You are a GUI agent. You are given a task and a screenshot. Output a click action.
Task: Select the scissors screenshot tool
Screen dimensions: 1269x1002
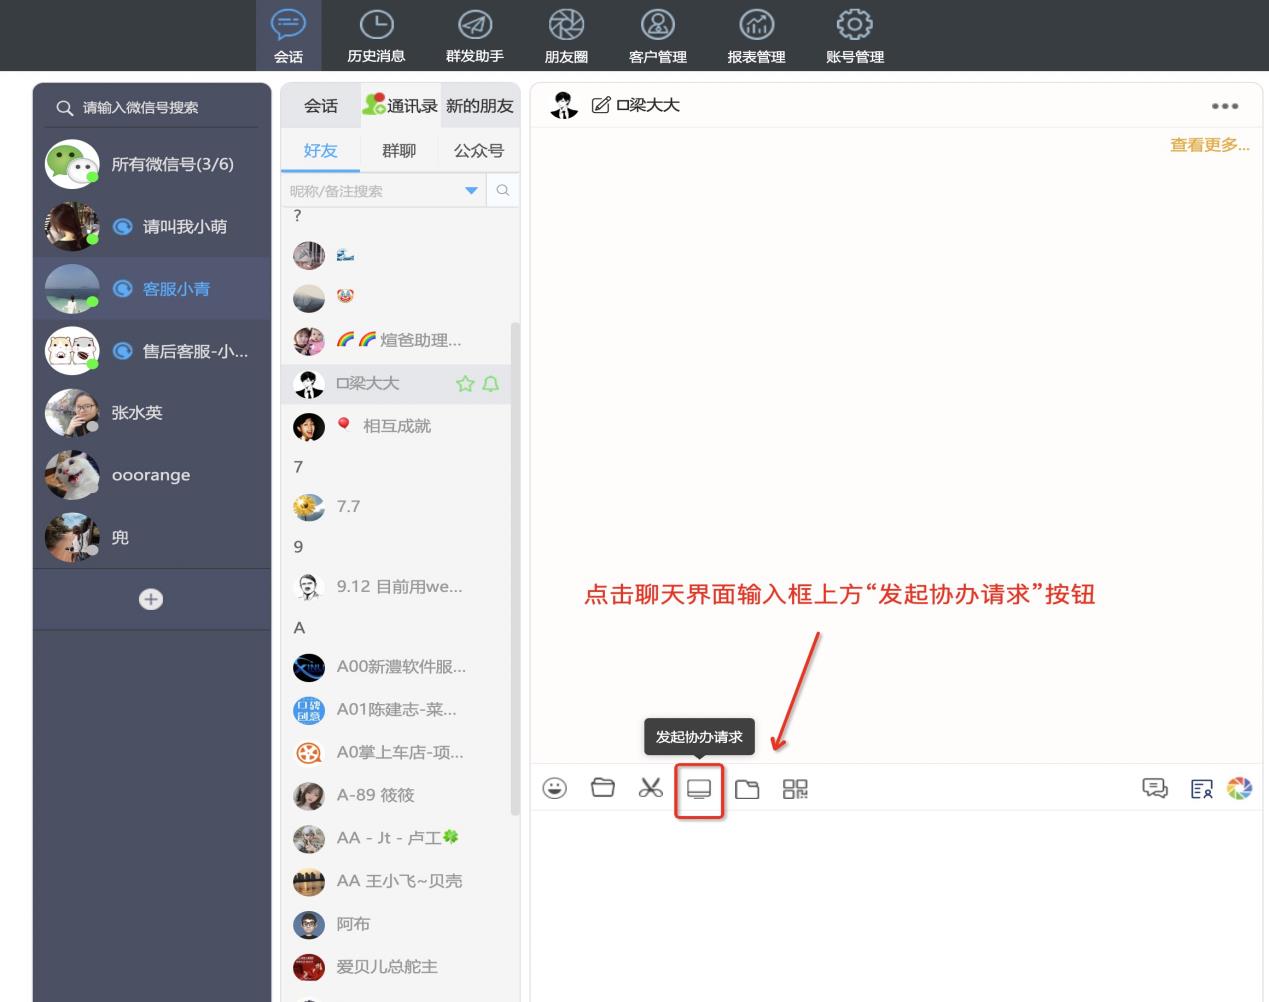point(651,788)
